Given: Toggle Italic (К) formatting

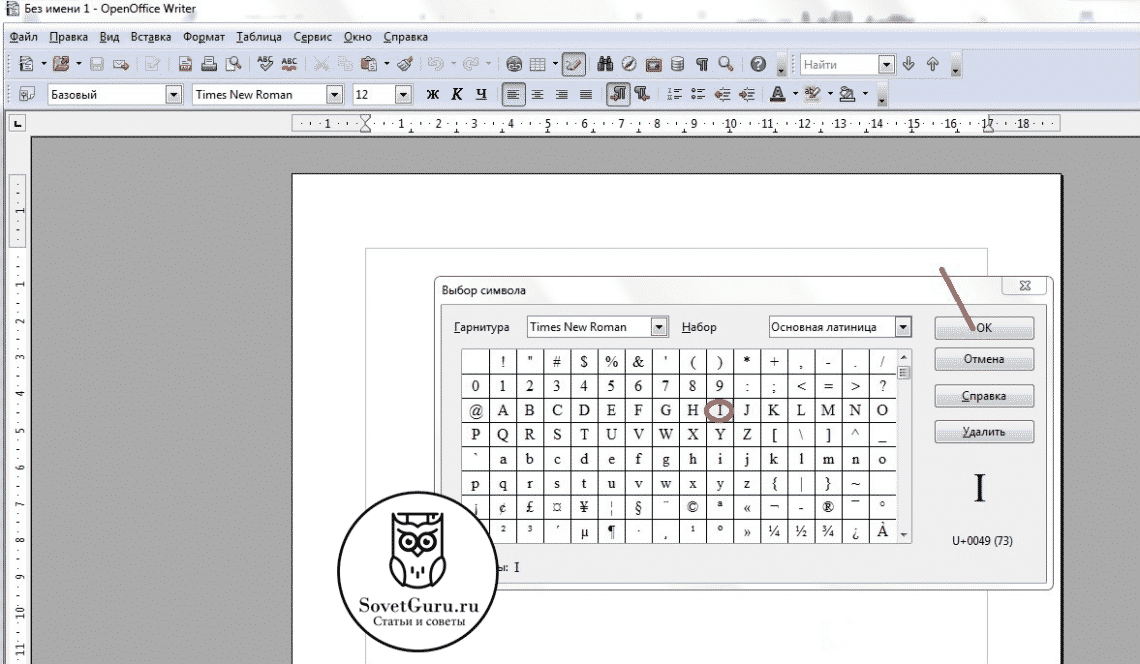Looking at the screenshot, I should click(457, 95).
